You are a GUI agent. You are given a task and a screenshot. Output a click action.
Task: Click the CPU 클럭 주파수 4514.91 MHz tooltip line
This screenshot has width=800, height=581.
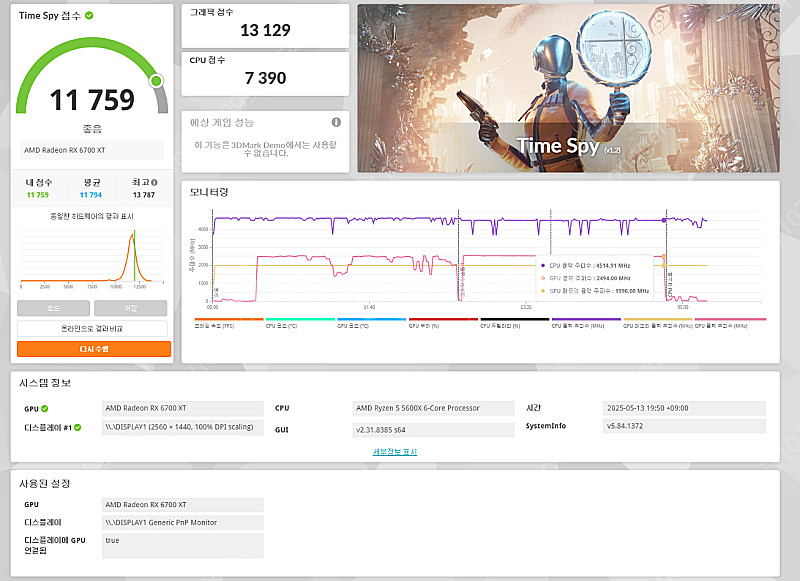pos(585,265)
